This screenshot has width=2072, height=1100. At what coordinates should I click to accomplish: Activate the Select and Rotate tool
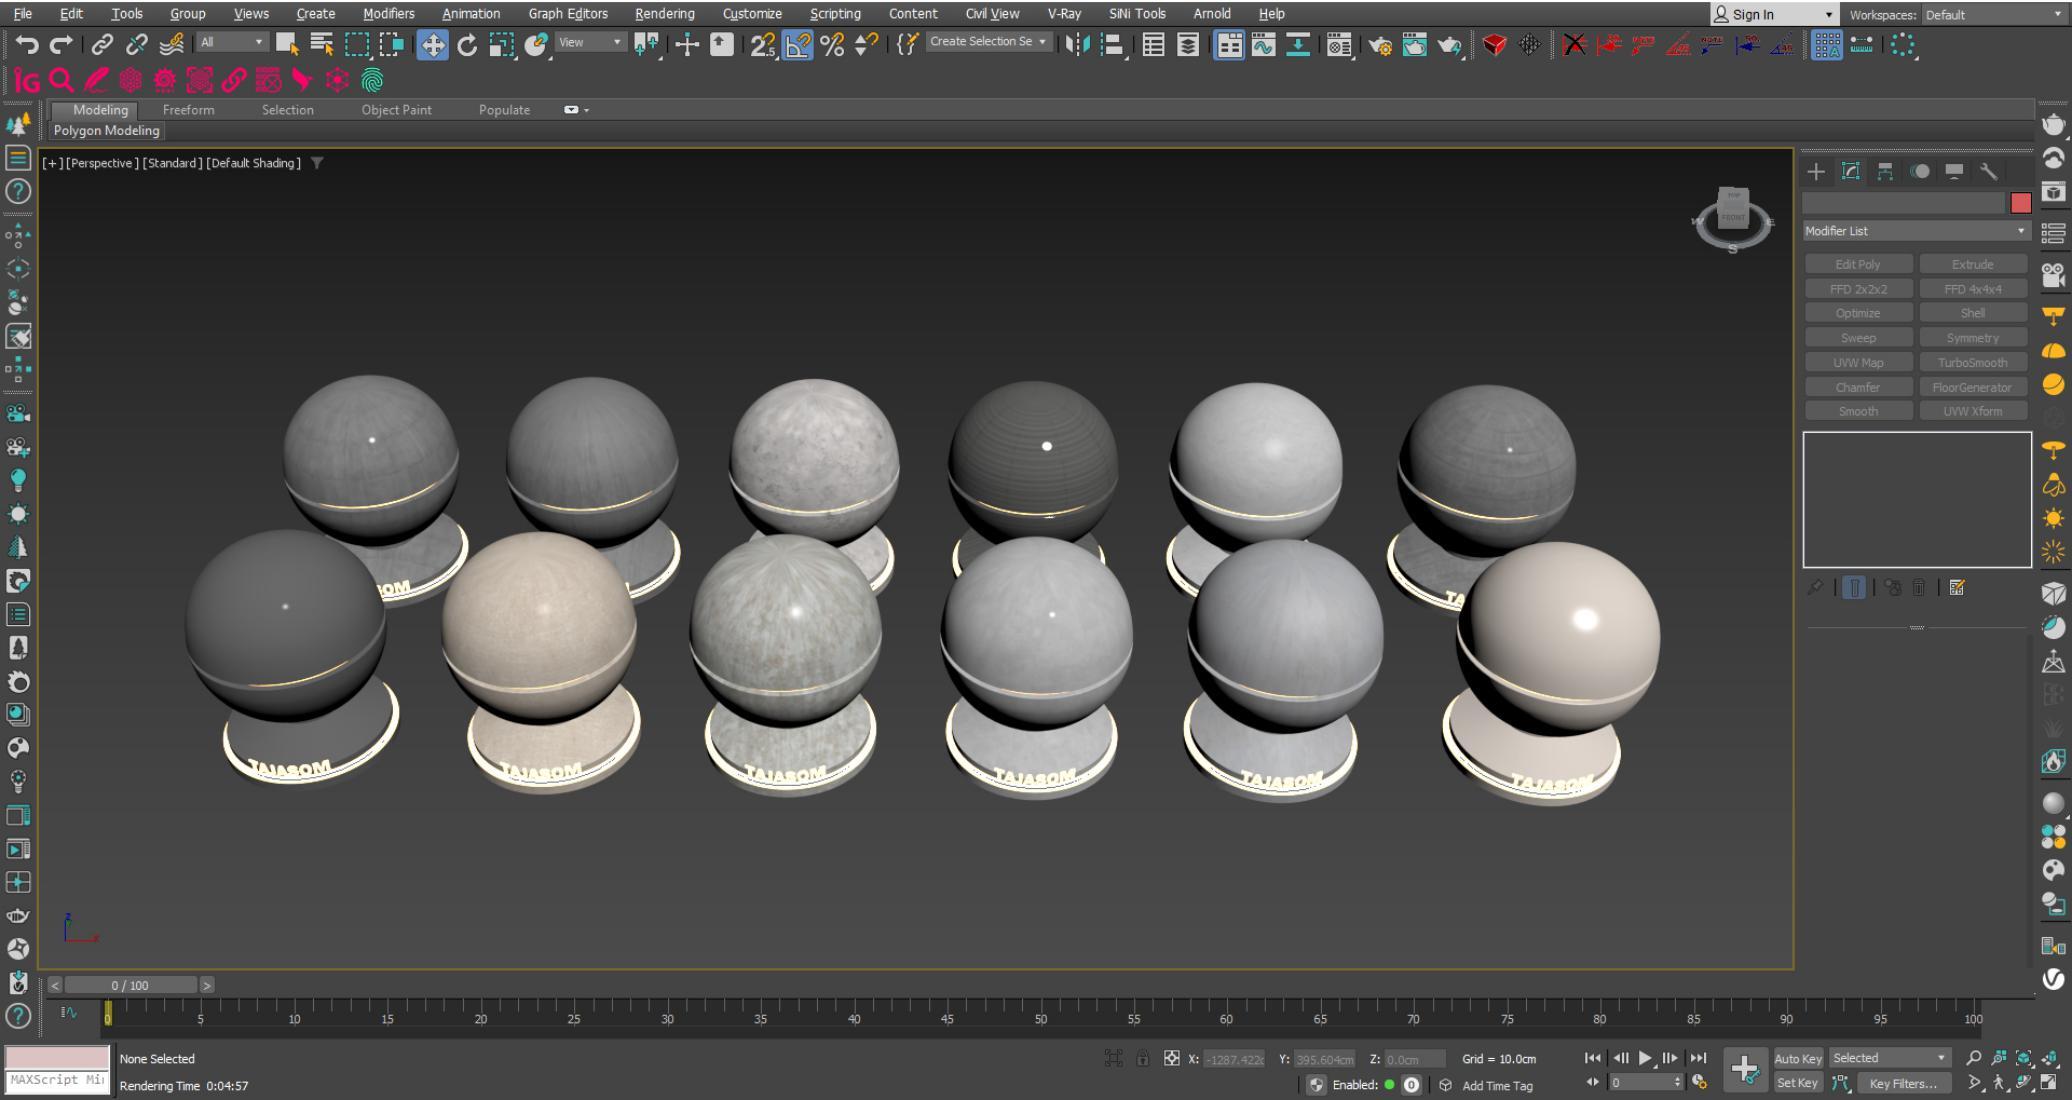(467, 45)
